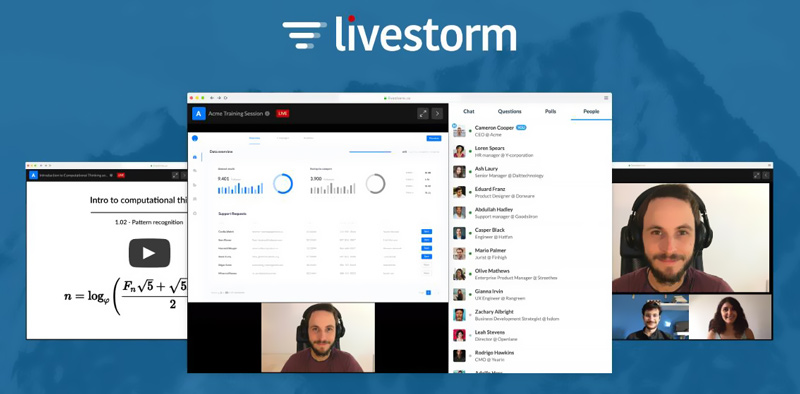The width and height of the screenshot is (800, 394).
Task: Select Loren Spears in the people list
Action: click(x=530, y=152)
